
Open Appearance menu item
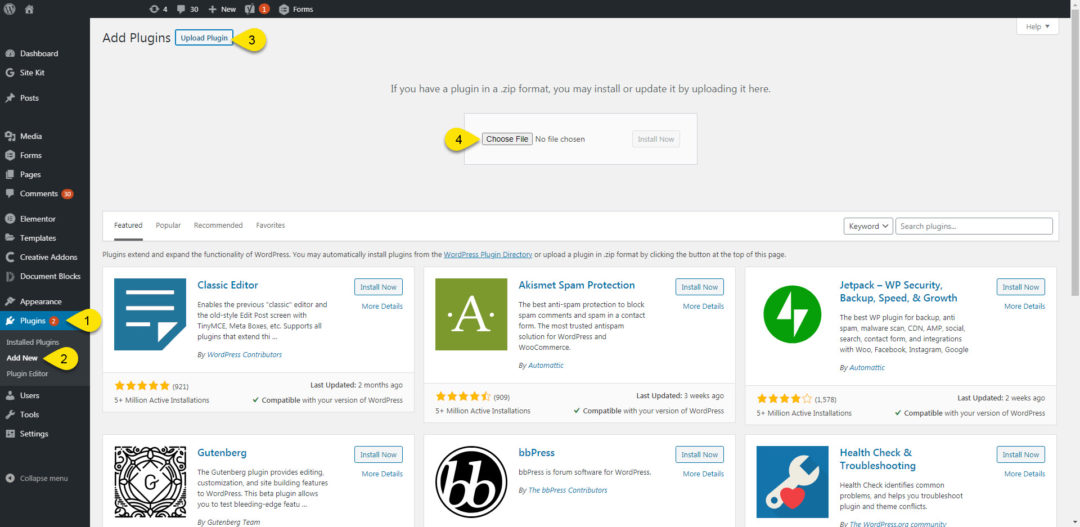41,301
